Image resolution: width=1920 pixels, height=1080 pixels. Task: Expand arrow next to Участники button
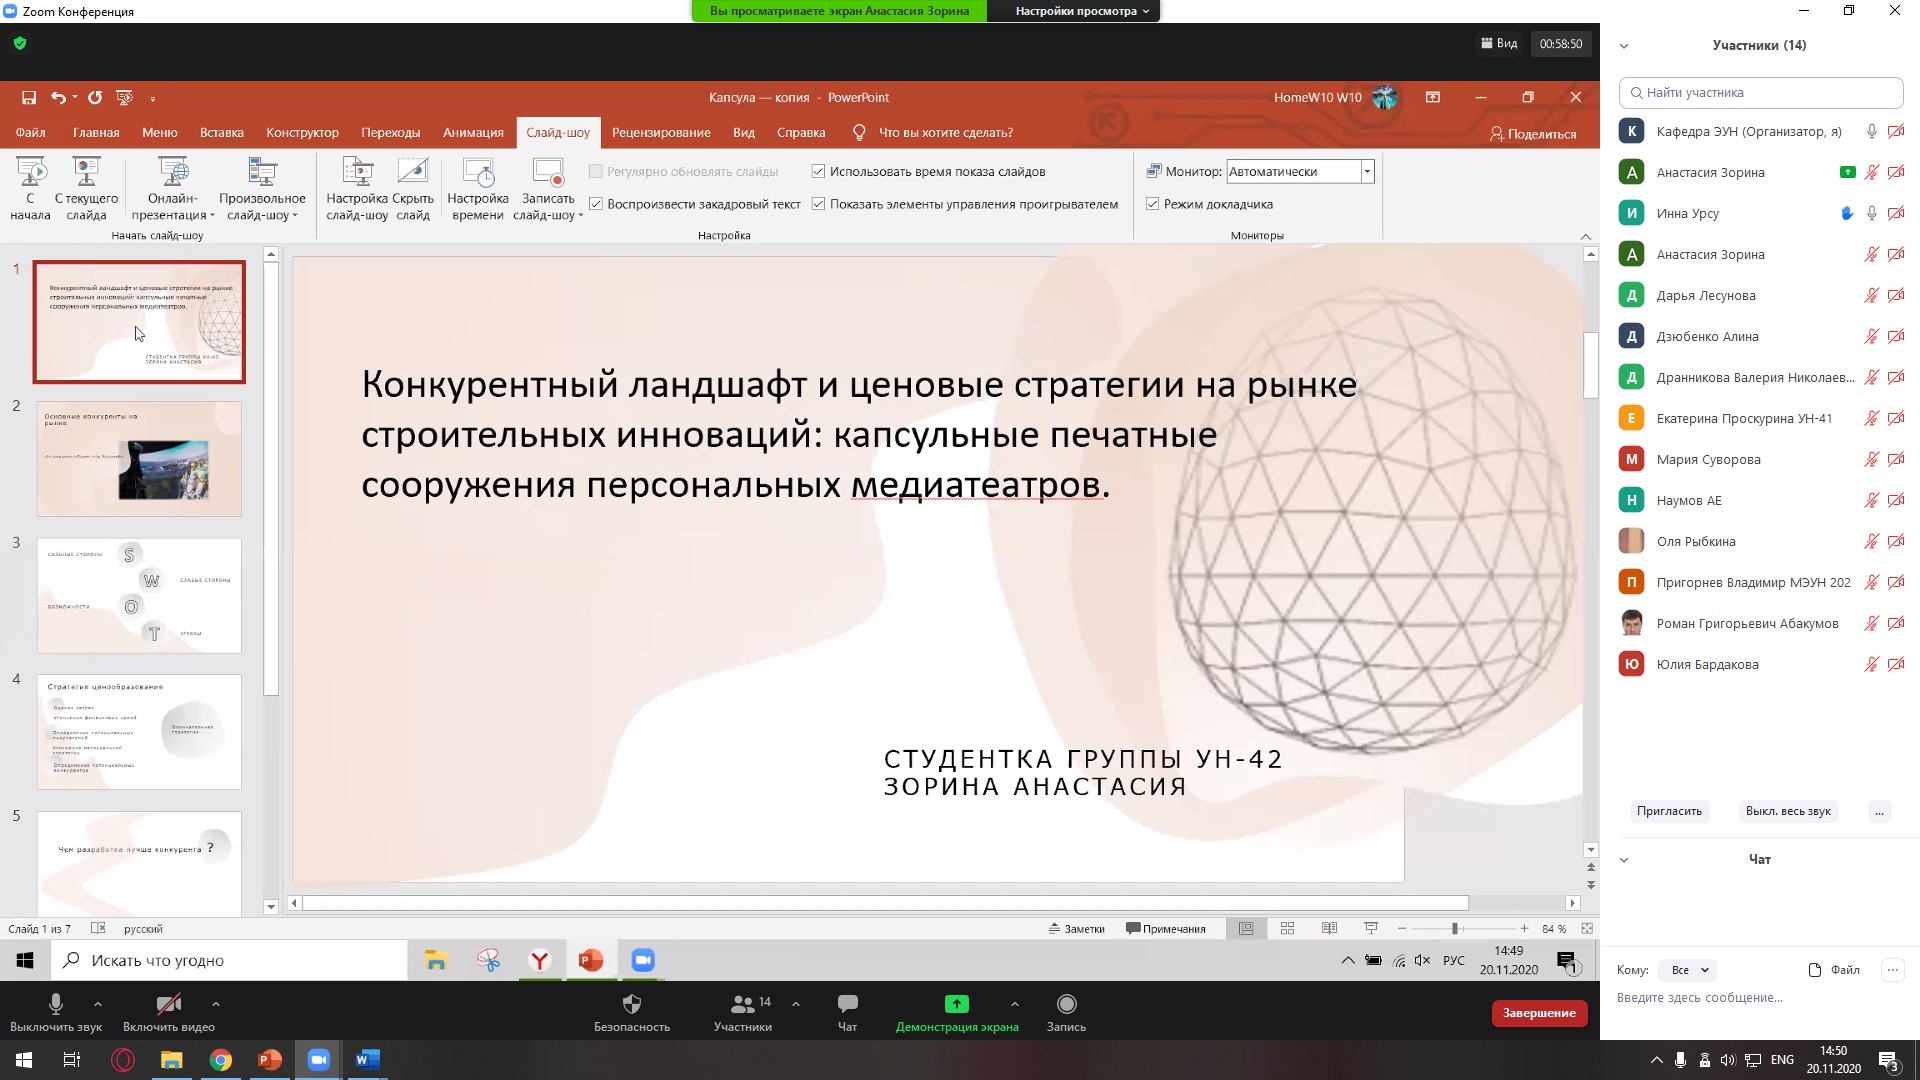[x=796, y=1003]
